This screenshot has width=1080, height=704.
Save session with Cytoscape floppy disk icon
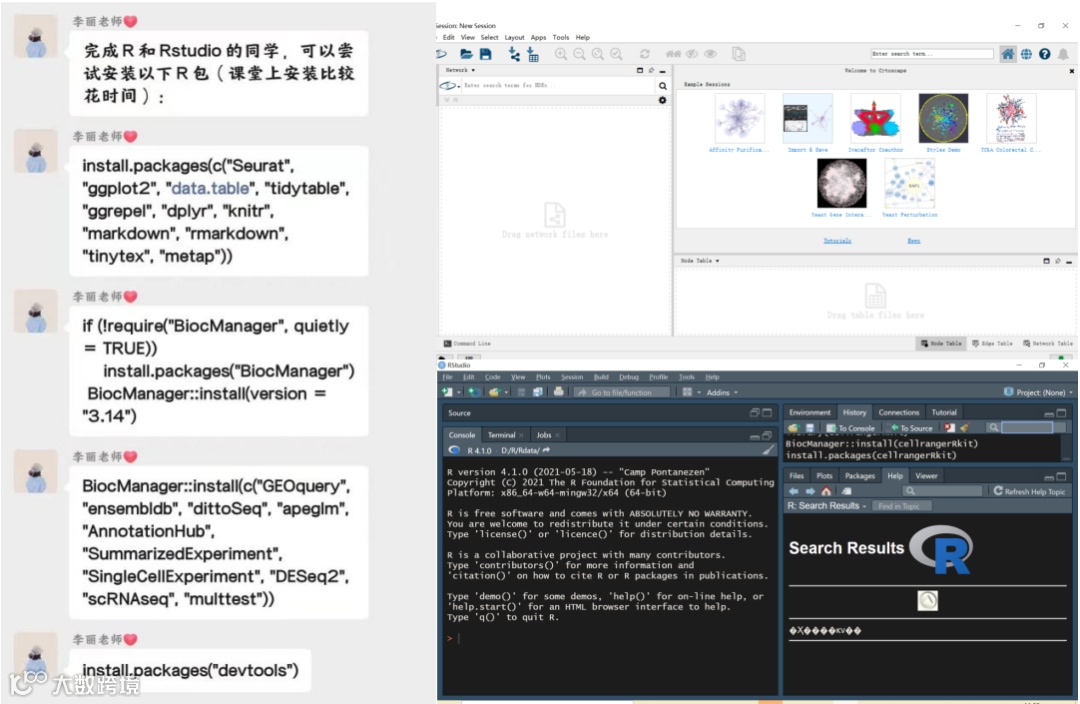click(486, 54)
